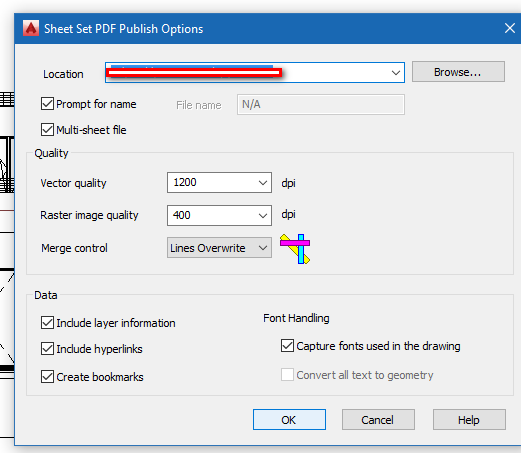Uncheck Include hyperlinks checkbox

[x=47, y=349]
